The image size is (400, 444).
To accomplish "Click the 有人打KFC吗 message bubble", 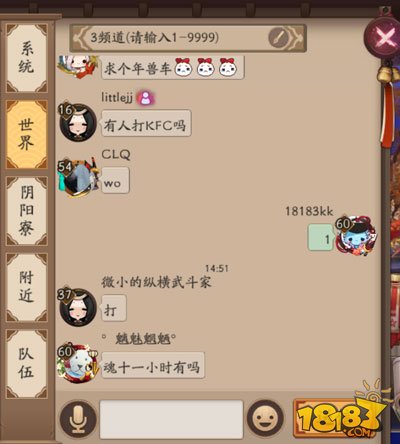I will coord(146,123).
